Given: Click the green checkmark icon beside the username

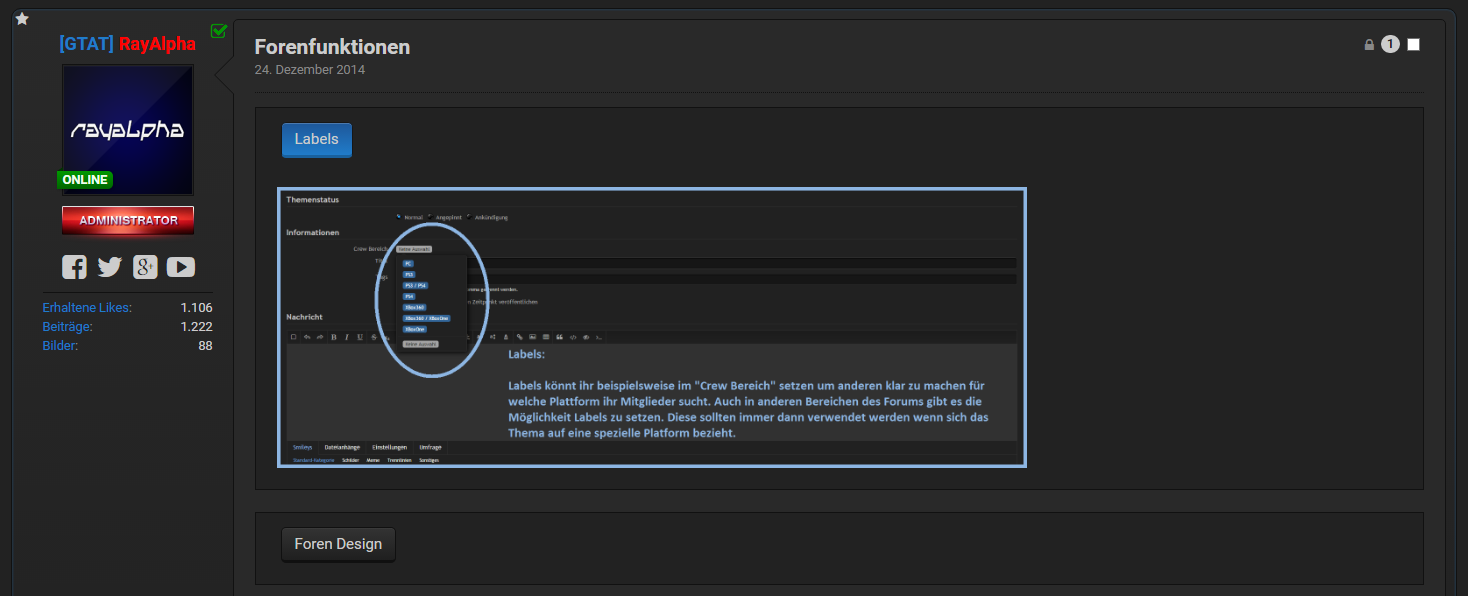Looking at the screenshot, I should [x=219, y=31].
